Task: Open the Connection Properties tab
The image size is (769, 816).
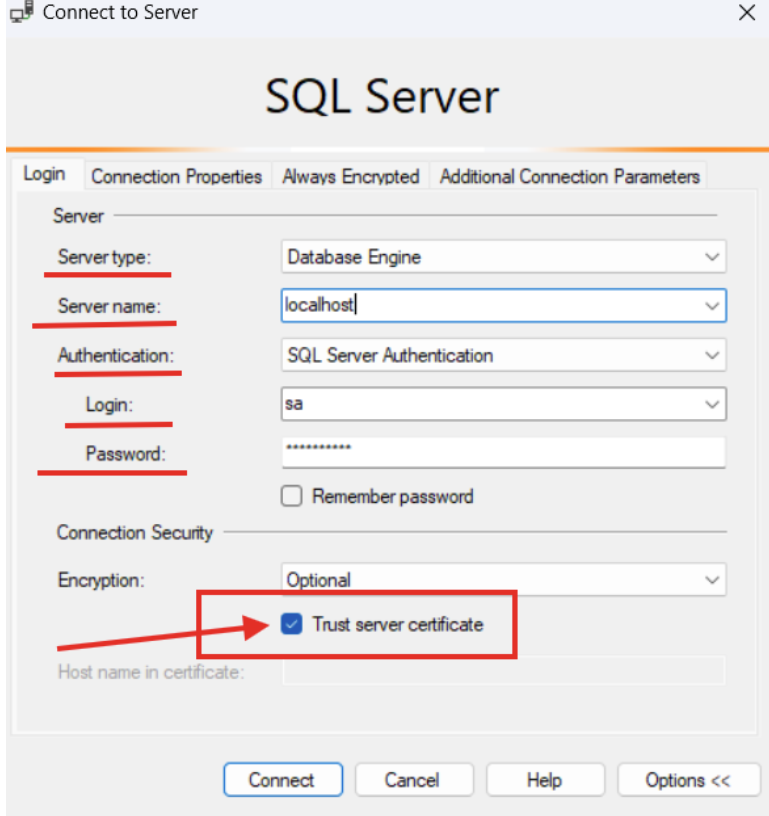Action: tap(176, 176)
